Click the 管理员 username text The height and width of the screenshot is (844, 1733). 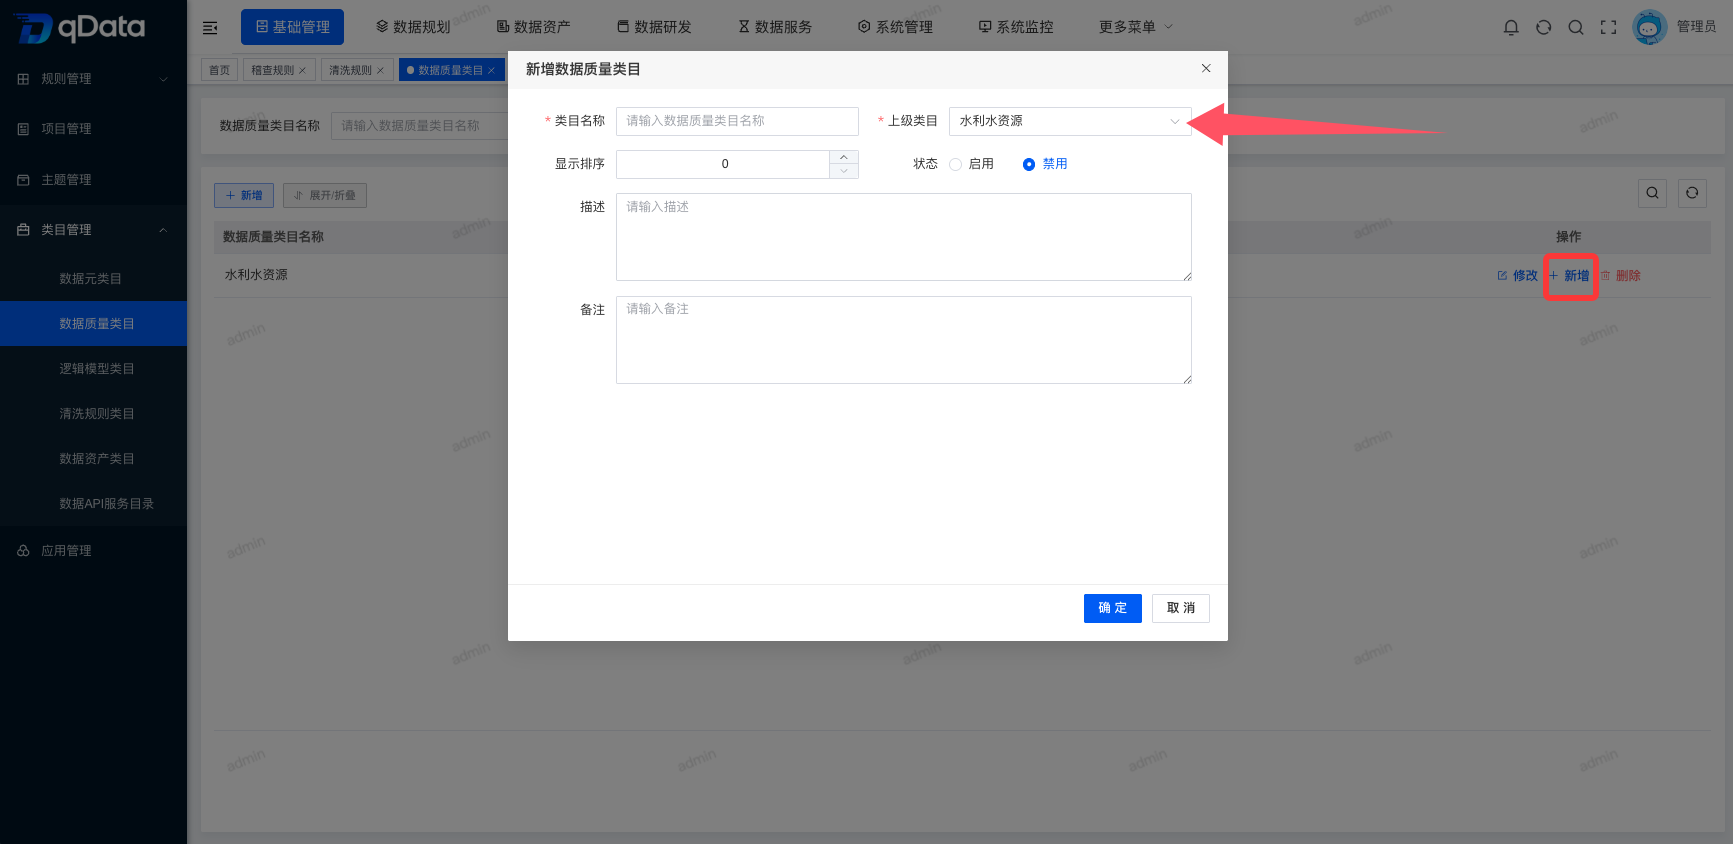tap(1696, 27)
